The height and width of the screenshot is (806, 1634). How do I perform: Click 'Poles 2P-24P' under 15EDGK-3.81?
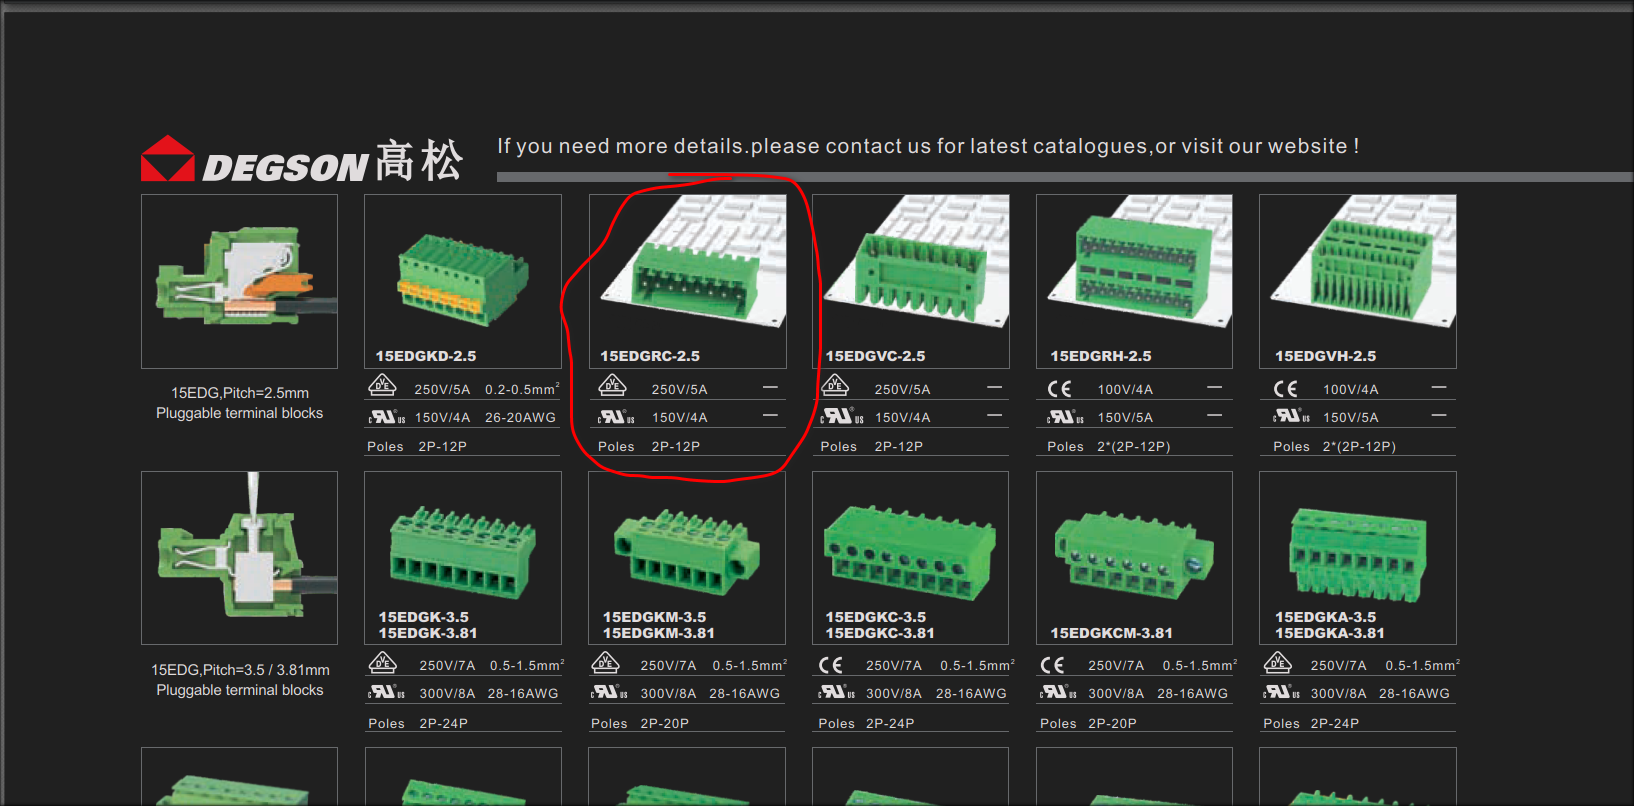(418, 724)
